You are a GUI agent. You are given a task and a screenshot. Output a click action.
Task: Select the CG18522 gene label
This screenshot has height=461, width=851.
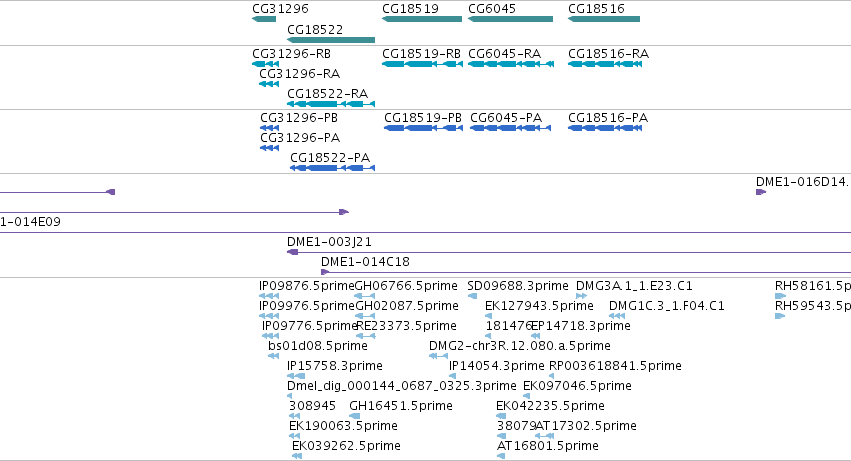click(x=315, y=29)
